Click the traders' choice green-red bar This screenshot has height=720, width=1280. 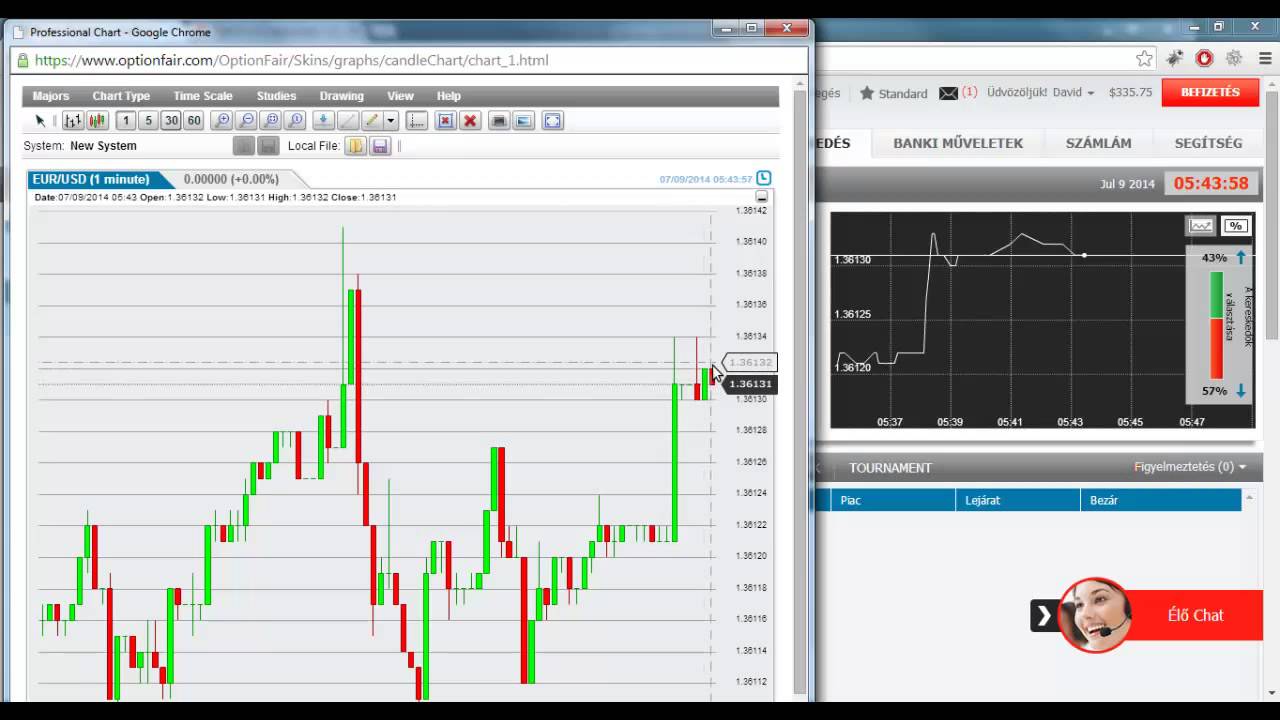(x=1217, y=325)
